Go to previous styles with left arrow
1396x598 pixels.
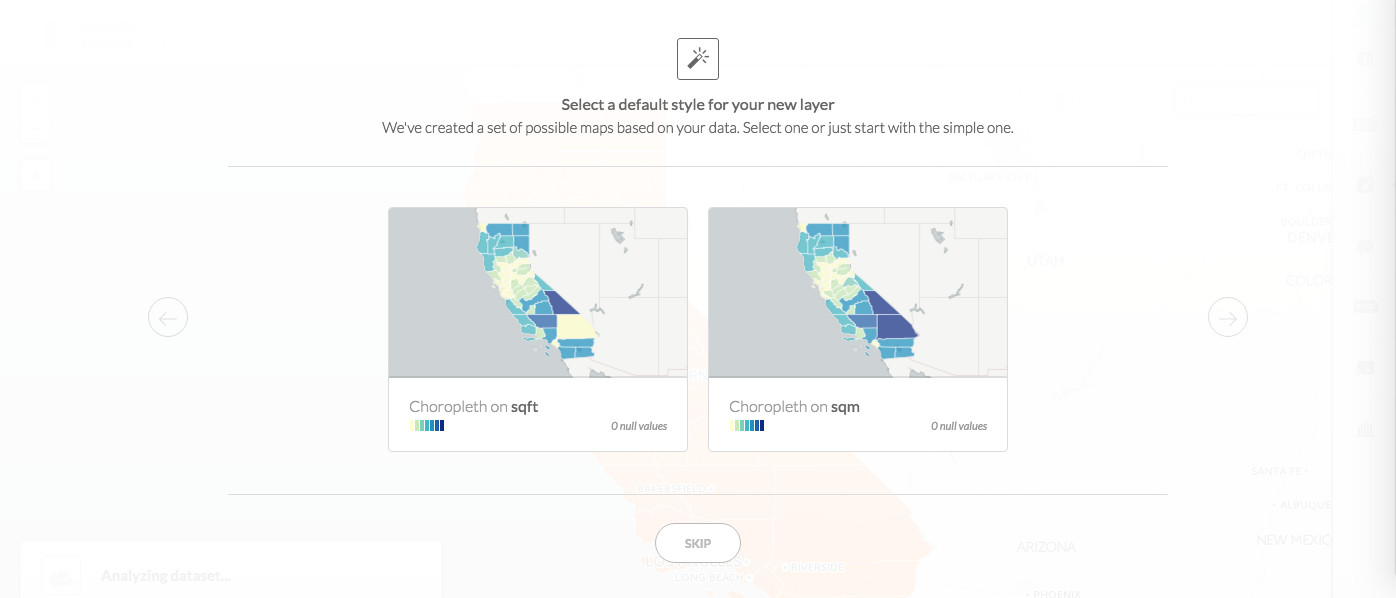tap(168, 317)
